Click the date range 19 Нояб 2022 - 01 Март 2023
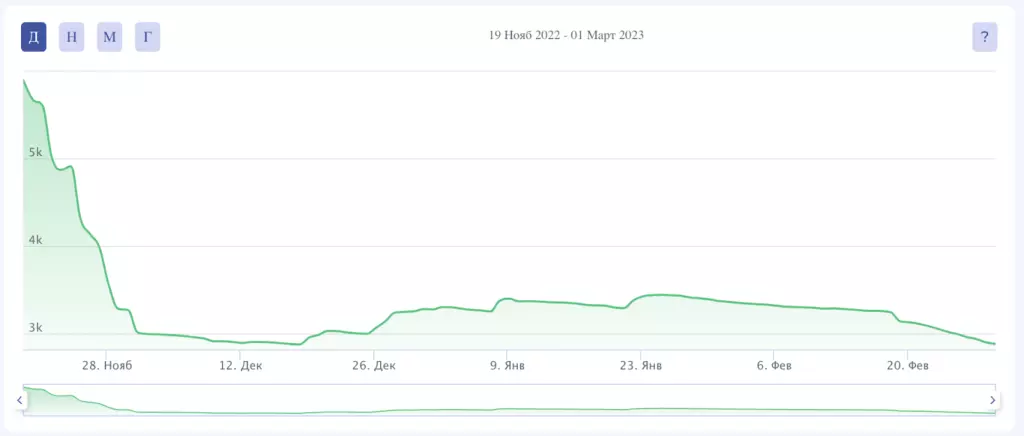The height and width of the screenshot is (436, 1024). point(566,35)
